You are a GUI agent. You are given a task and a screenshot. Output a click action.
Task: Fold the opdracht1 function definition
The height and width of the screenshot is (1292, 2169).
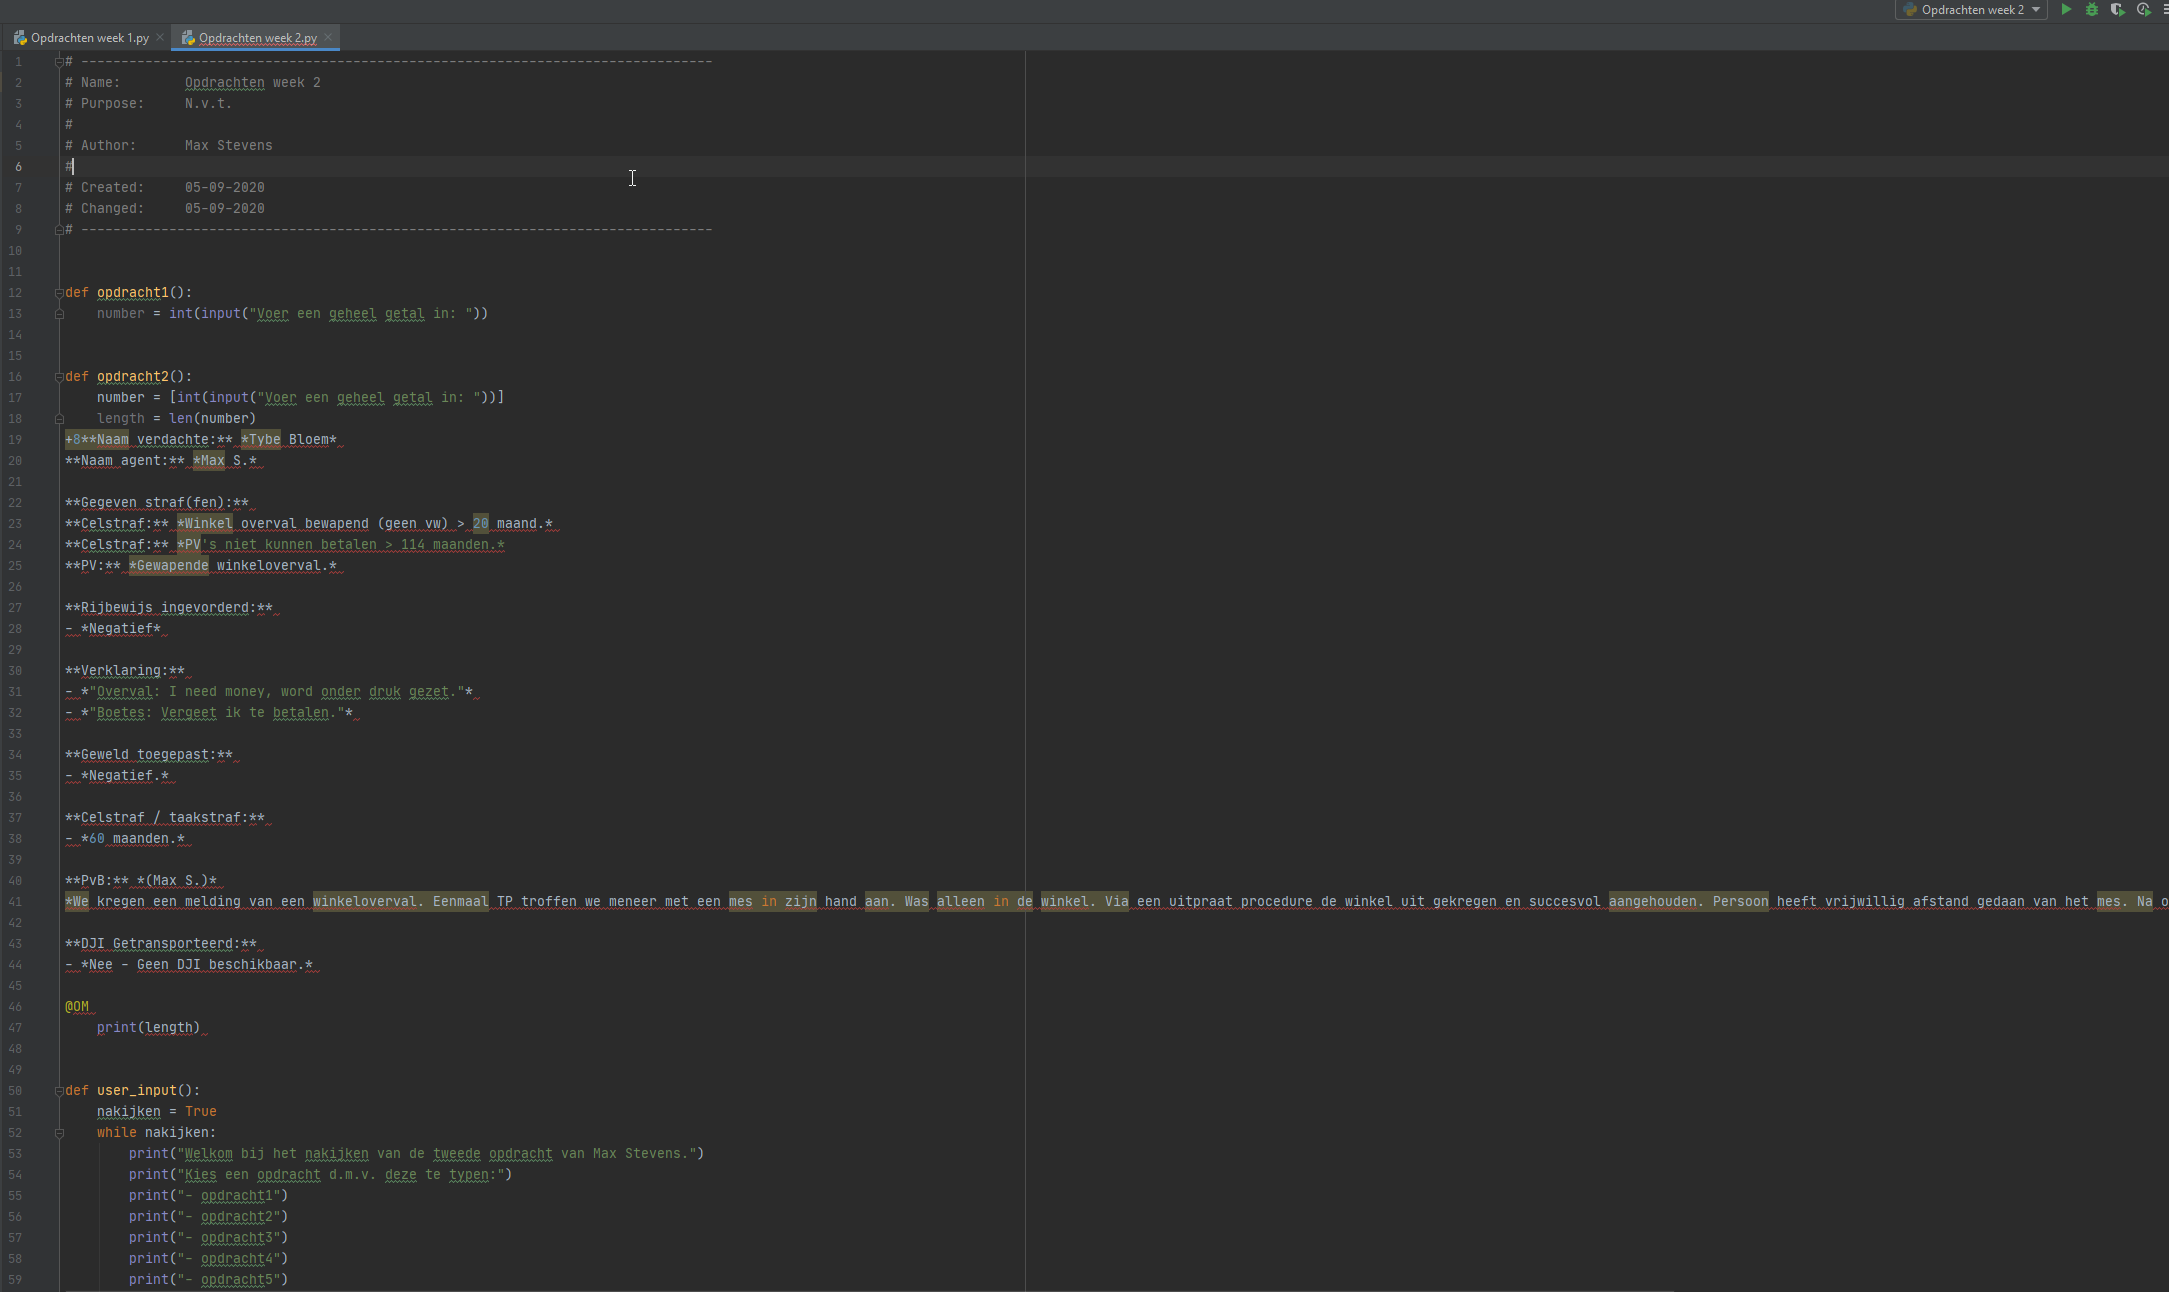tap(59, 293)
